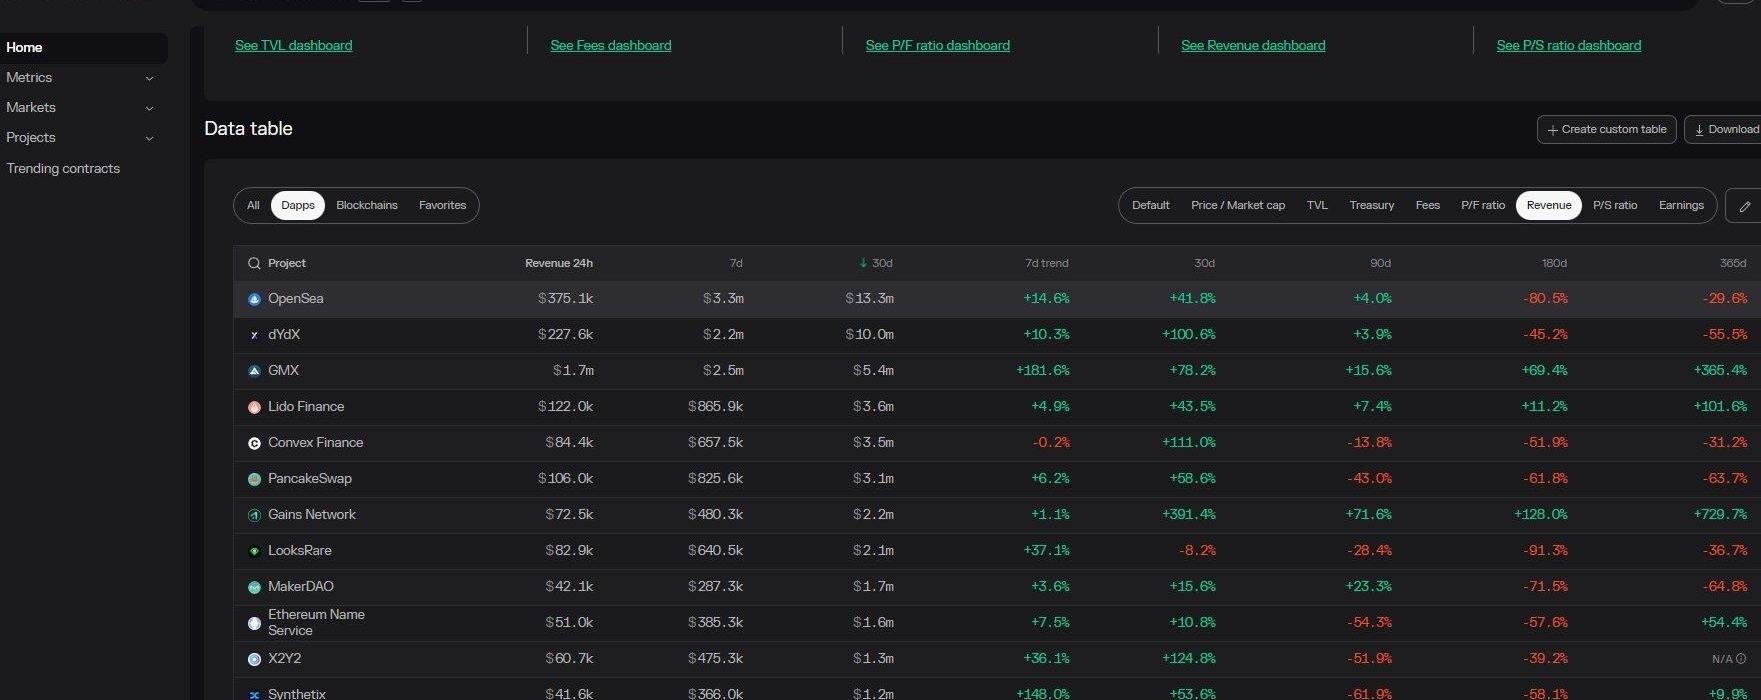Click the info icon next to N/A
1761x700 pixels.
[x=1741, y=659]
